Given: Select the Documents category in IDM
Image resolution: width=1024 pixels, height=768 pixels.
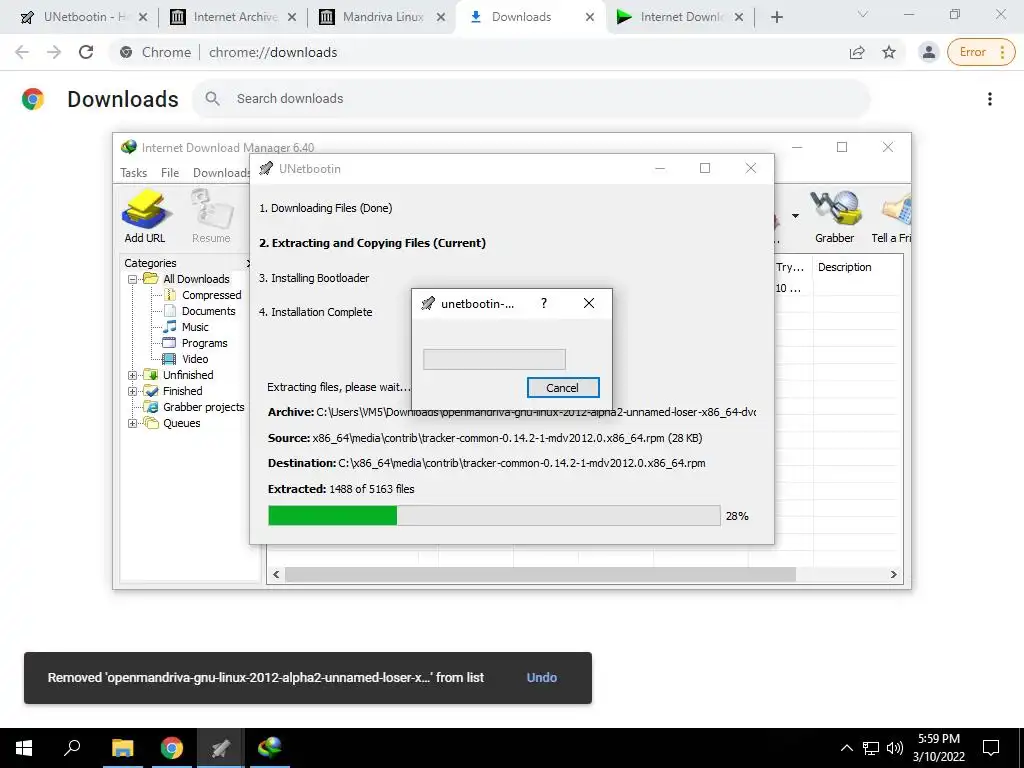Looking at the screenshot, I should [x=208, y=311].
